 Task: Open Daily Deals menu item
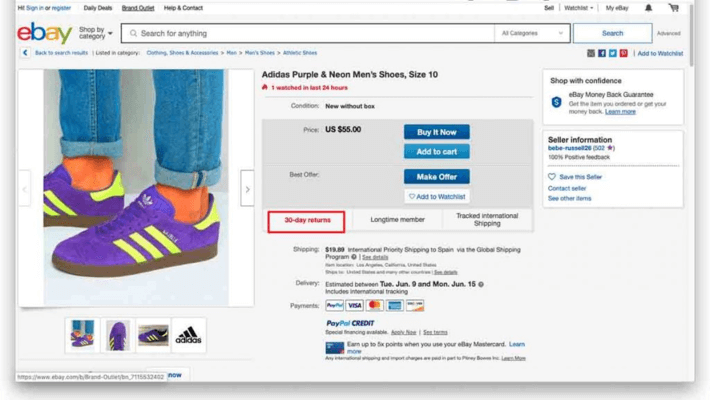[98, 8]
